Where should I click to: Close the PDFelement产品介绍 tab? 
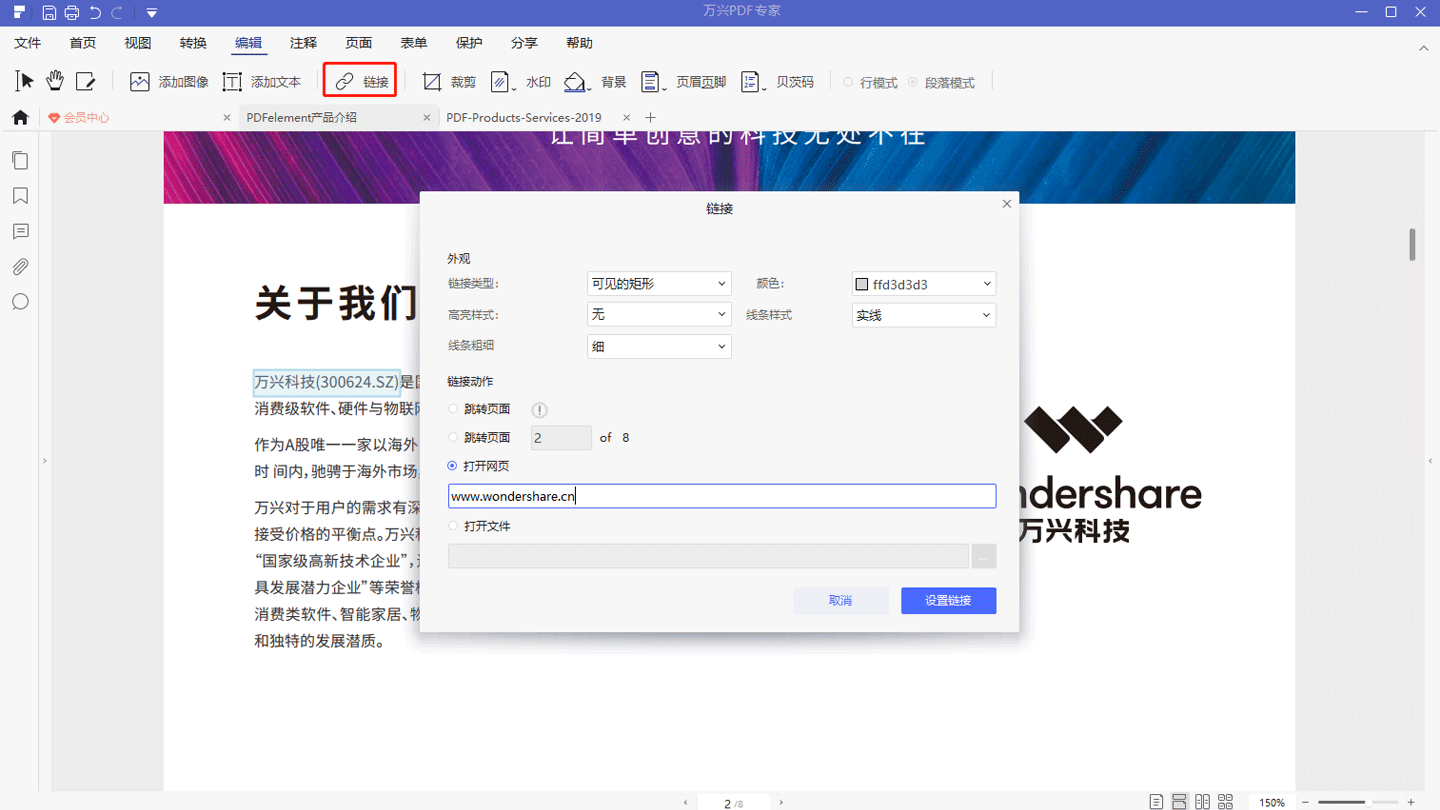pos(427,118)
